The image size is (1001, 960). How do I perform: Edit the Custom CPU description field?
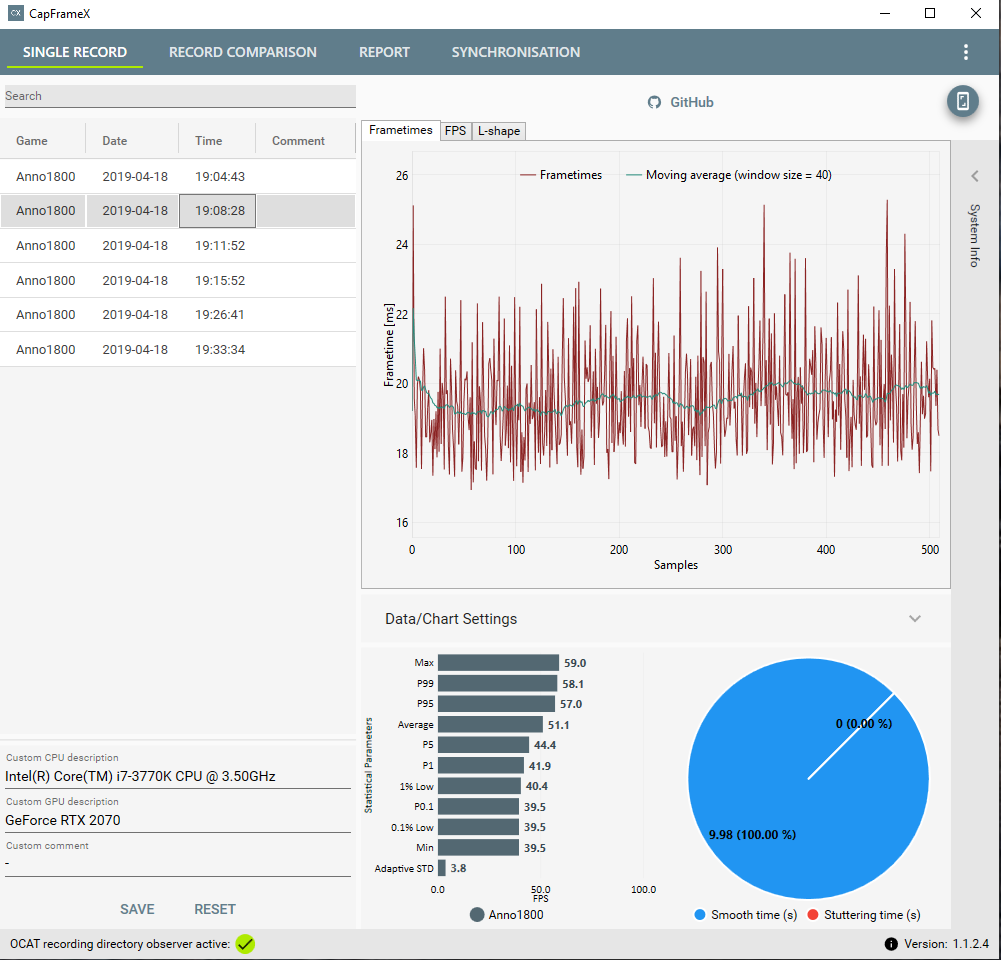177,776
